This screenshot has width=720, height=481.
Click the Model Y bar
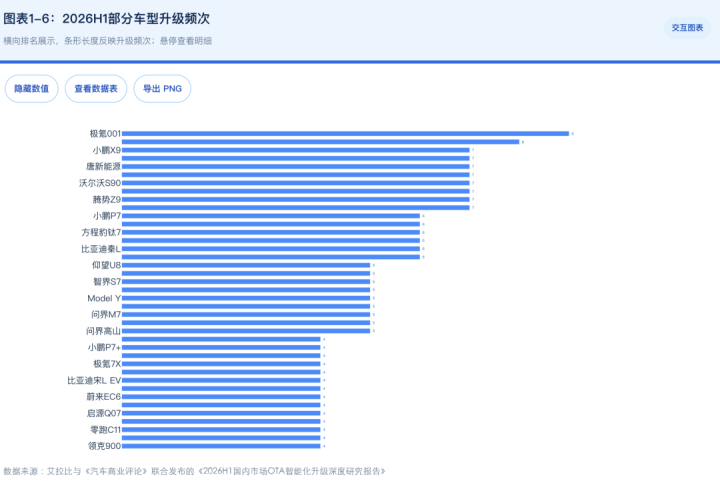click(x=246, y=298)
